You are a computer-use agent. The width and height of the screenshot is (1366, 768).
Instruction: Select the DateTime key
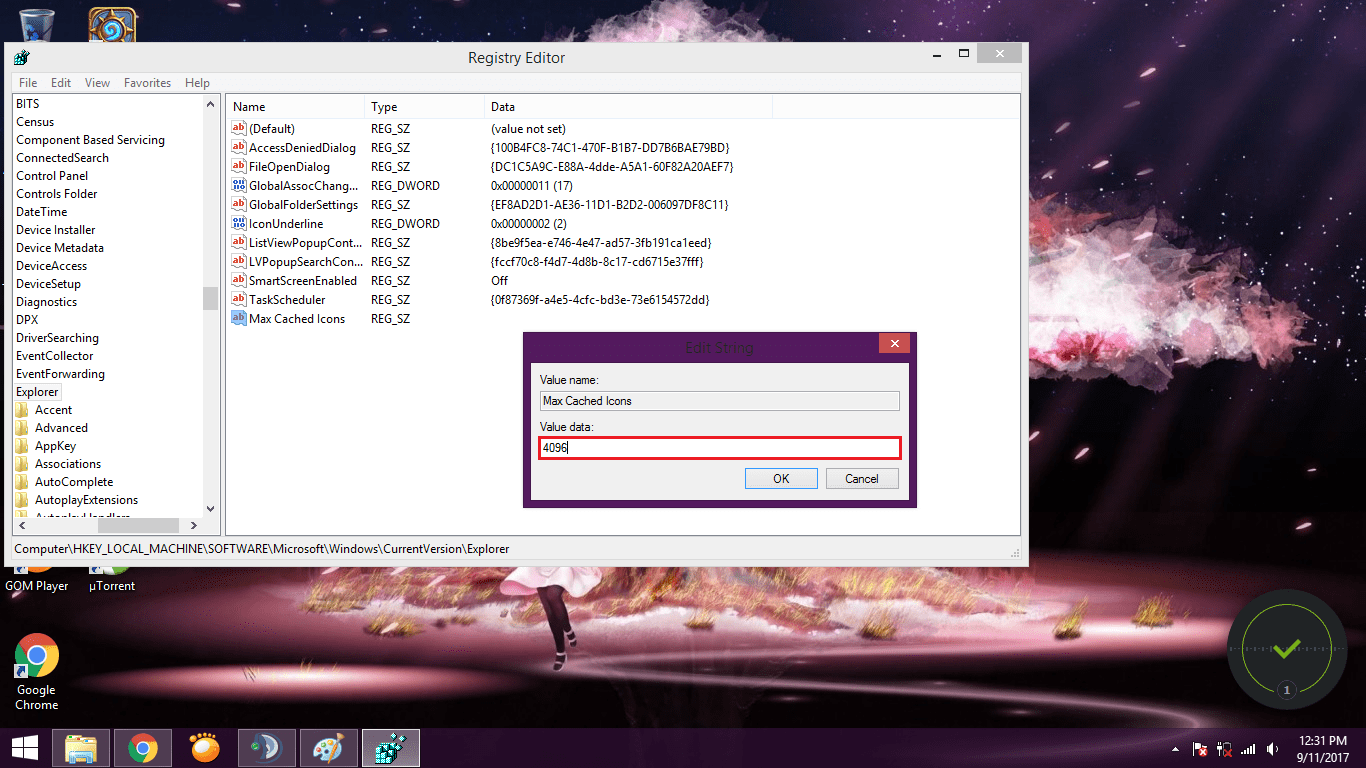coord(42,212)
